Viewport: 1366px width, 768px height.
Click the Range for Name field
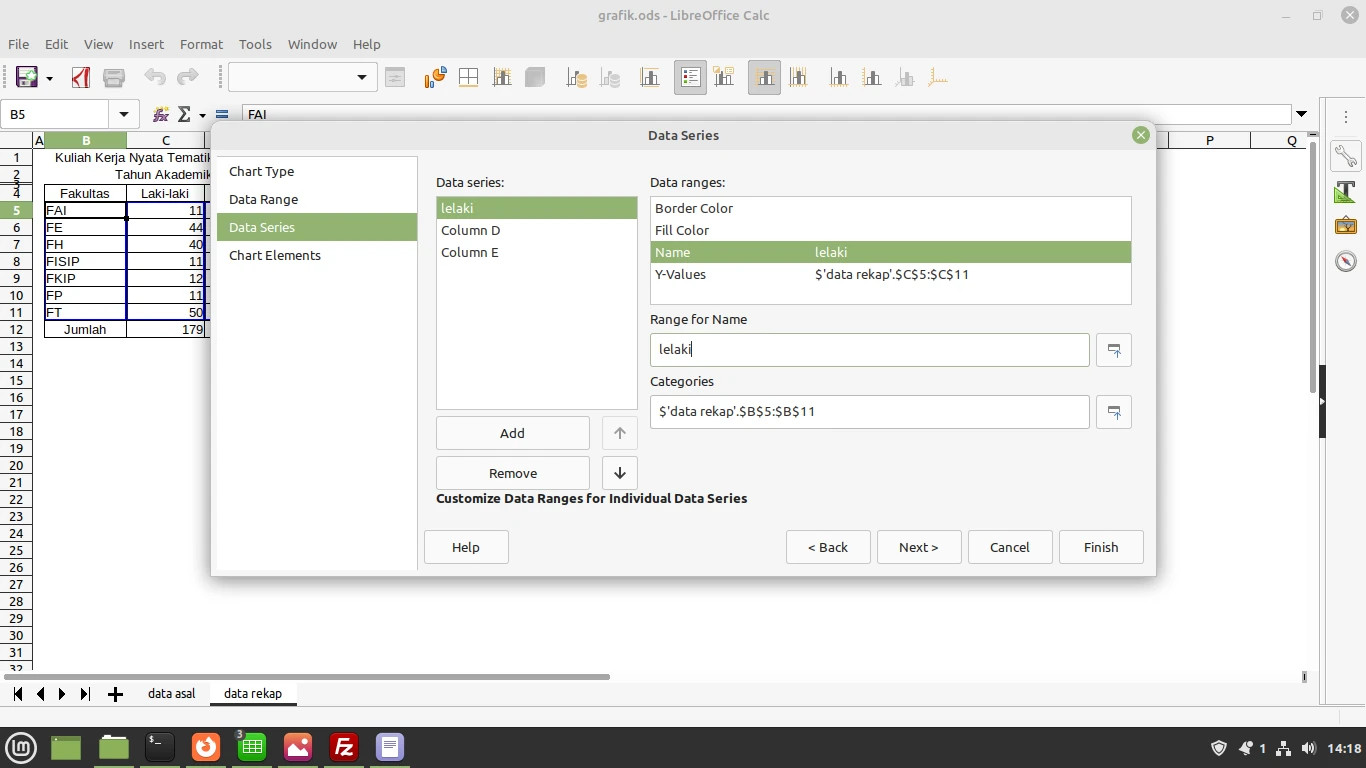[869, 350]
